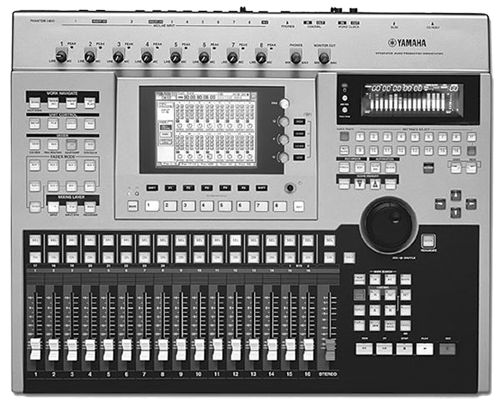The width and height of the screenshot is (500, 403).
Task: Switch channel 10 ON button
Action: click(199, 257)
